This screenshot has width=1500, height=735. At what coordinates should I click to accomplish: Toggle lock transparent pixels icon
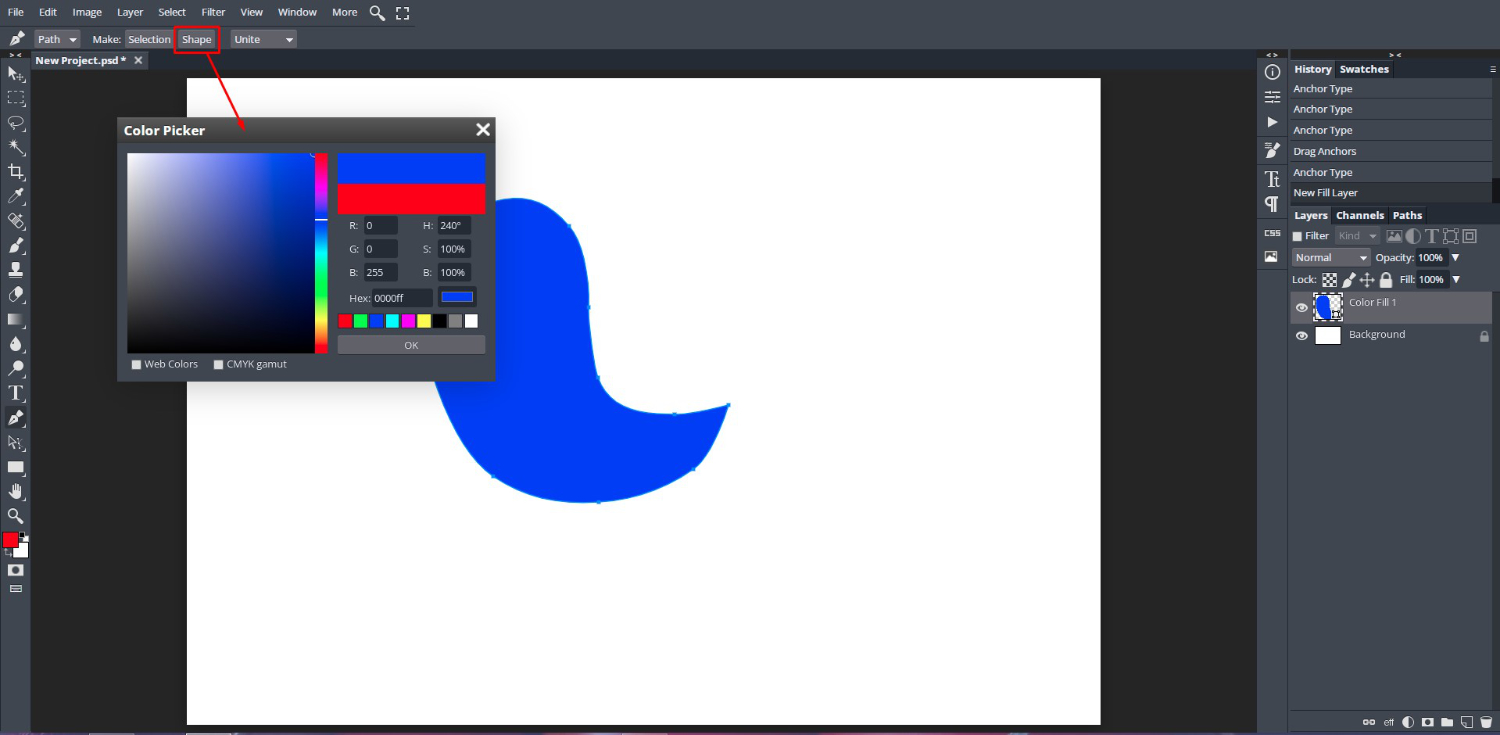(x=1330, y=280)
